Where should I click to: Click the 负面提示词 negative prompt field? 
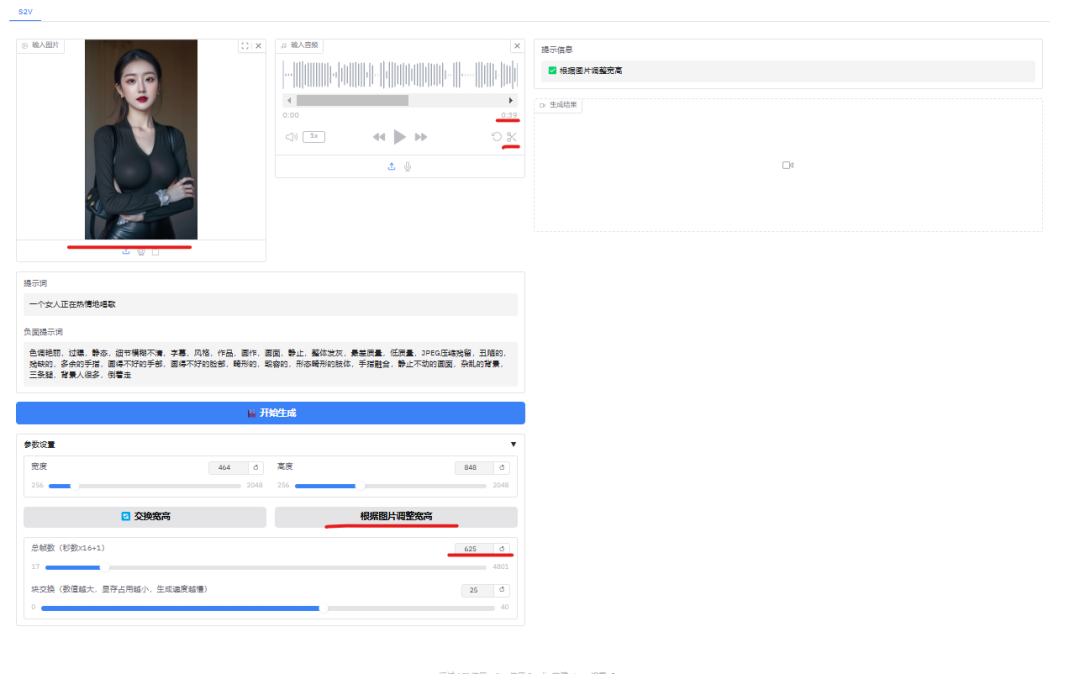[x=271, y=364]
